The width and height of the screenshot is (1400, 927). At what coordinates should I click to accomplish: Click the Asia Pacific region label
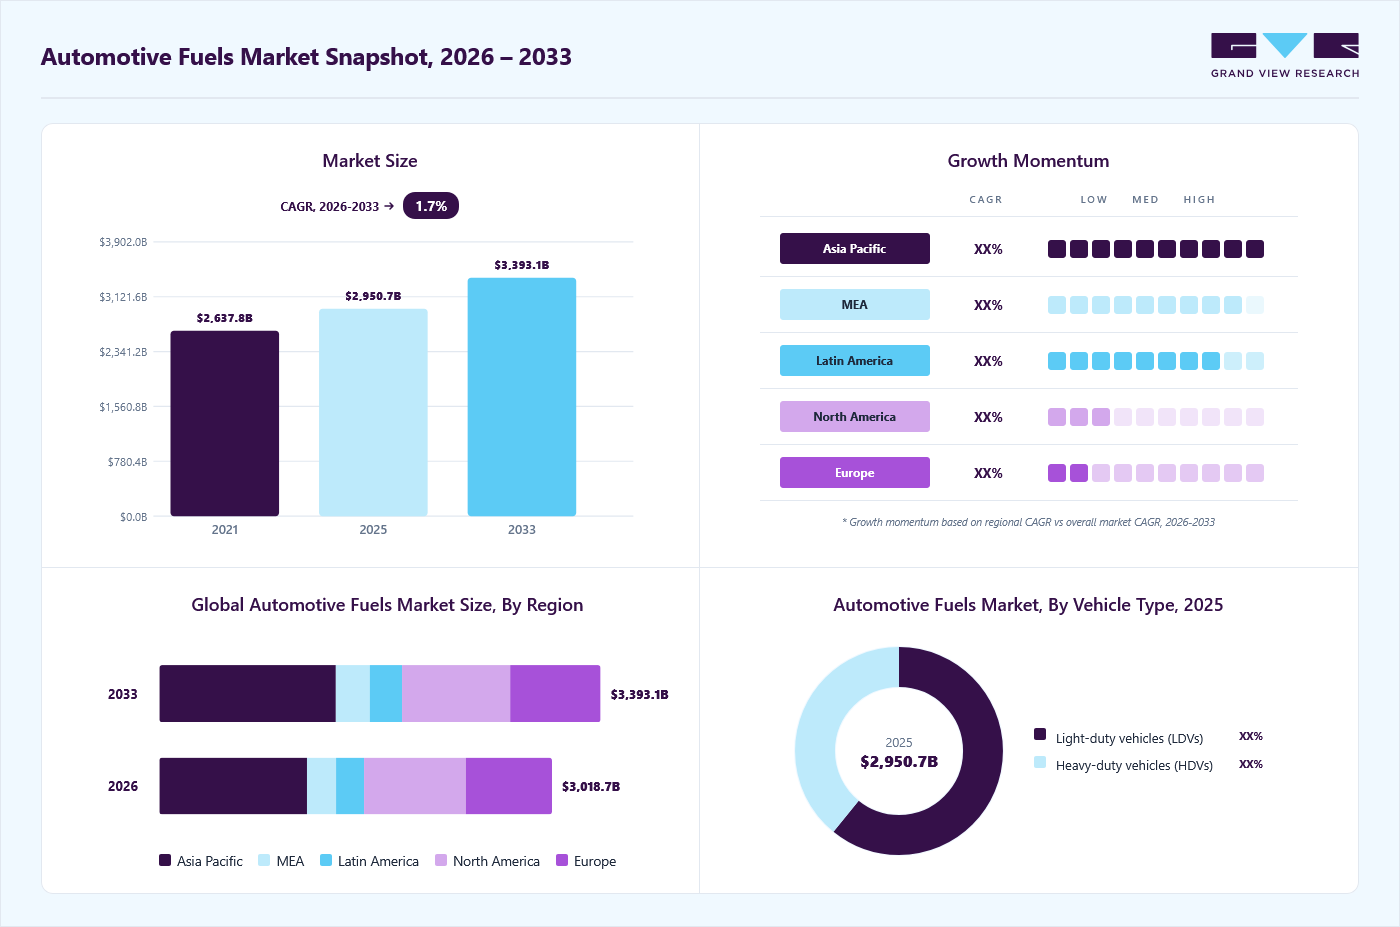(855, 249)
